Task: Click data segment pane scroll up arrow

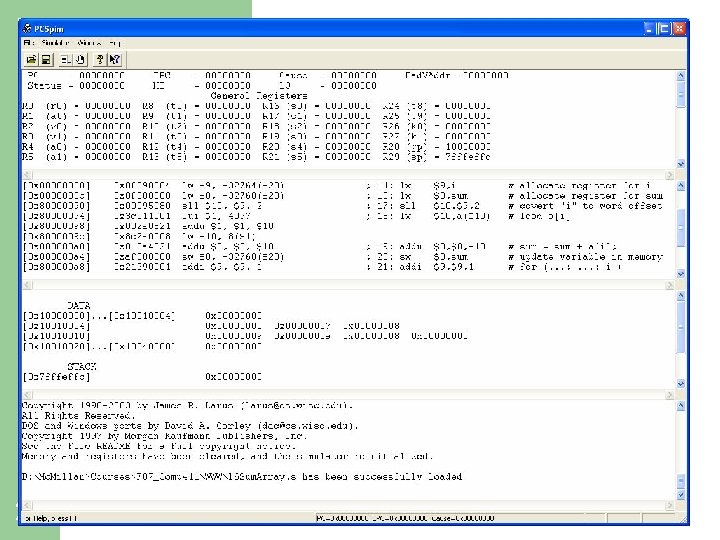Action: [681, 296]
